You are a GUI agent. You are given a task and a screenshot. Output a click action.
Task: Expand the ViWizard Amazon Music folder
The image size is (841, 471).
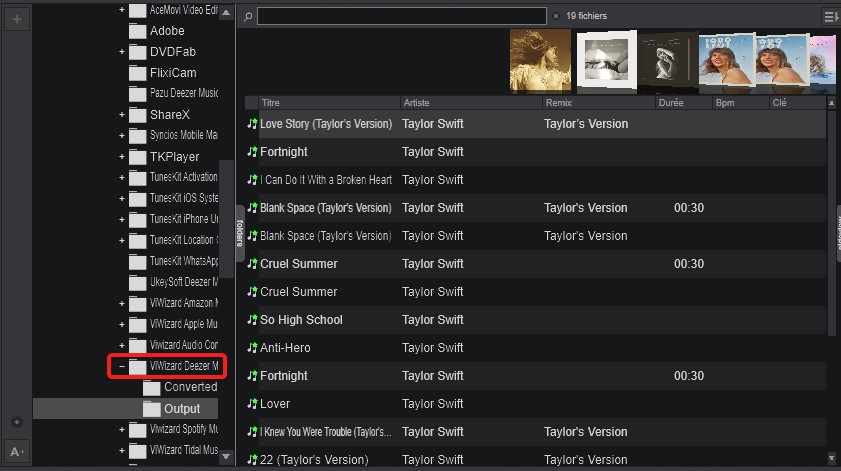tap(122, 304)
